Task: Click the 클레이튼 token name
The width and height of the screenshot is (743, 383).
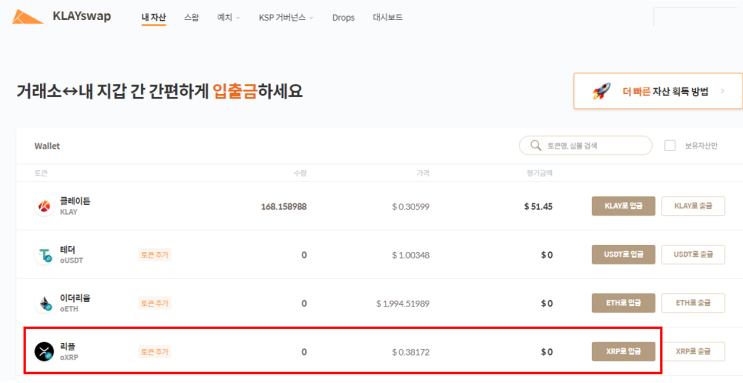Action: click(x=75, y=201)
